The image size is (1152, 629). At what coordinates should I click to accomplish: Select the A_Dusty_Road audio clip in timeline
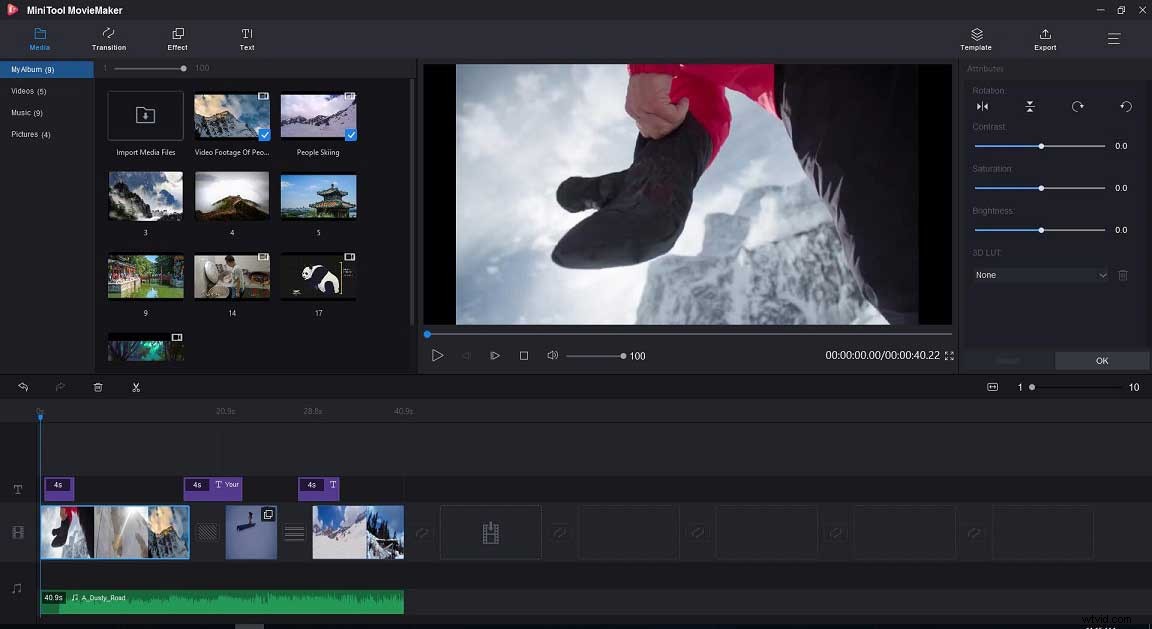point(220,598)
